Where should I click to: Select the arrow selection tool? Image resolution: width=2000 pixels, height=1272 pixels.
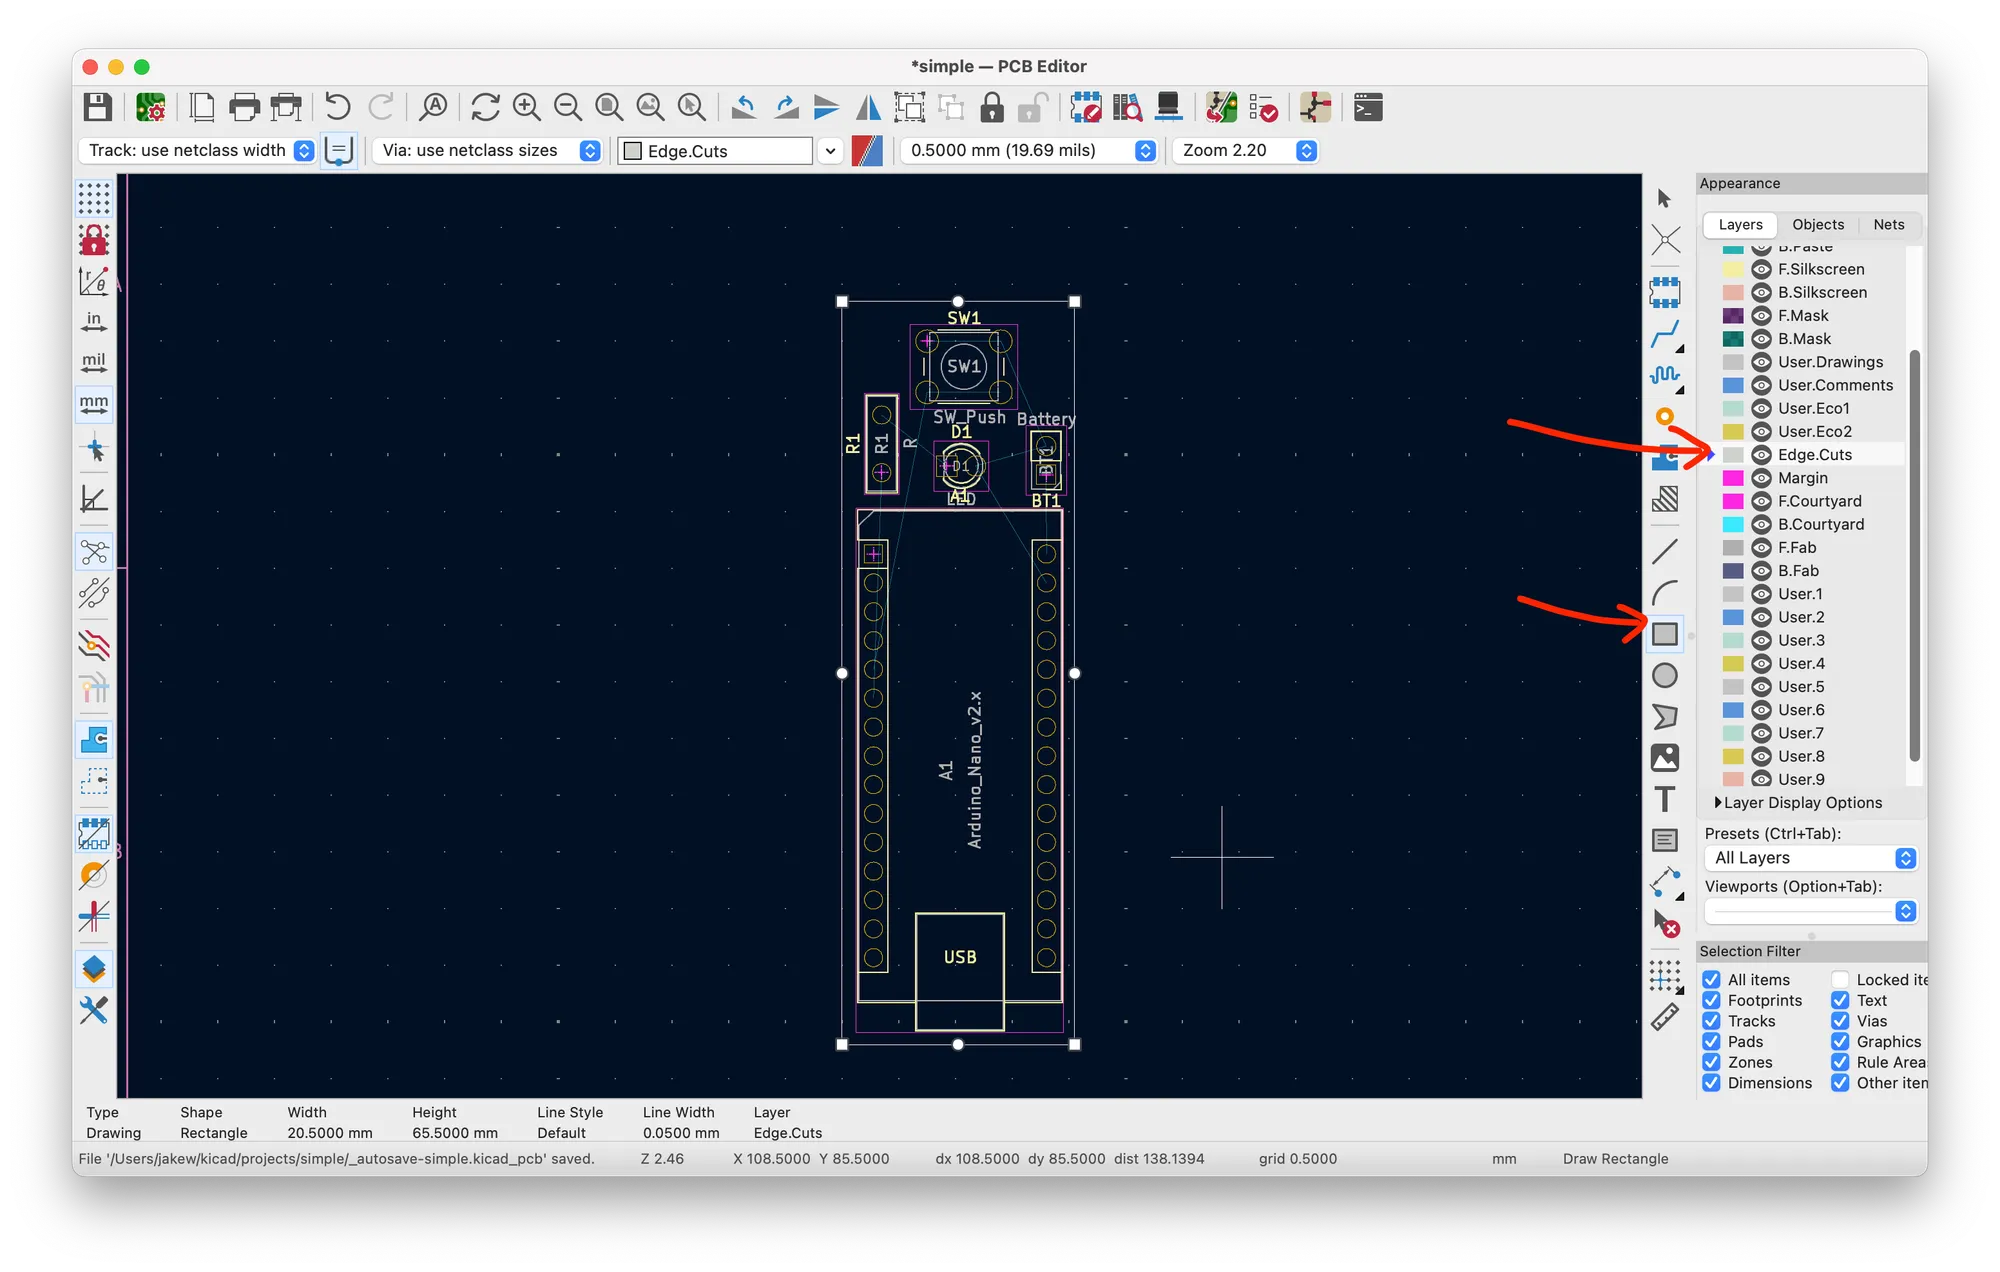1664,199
